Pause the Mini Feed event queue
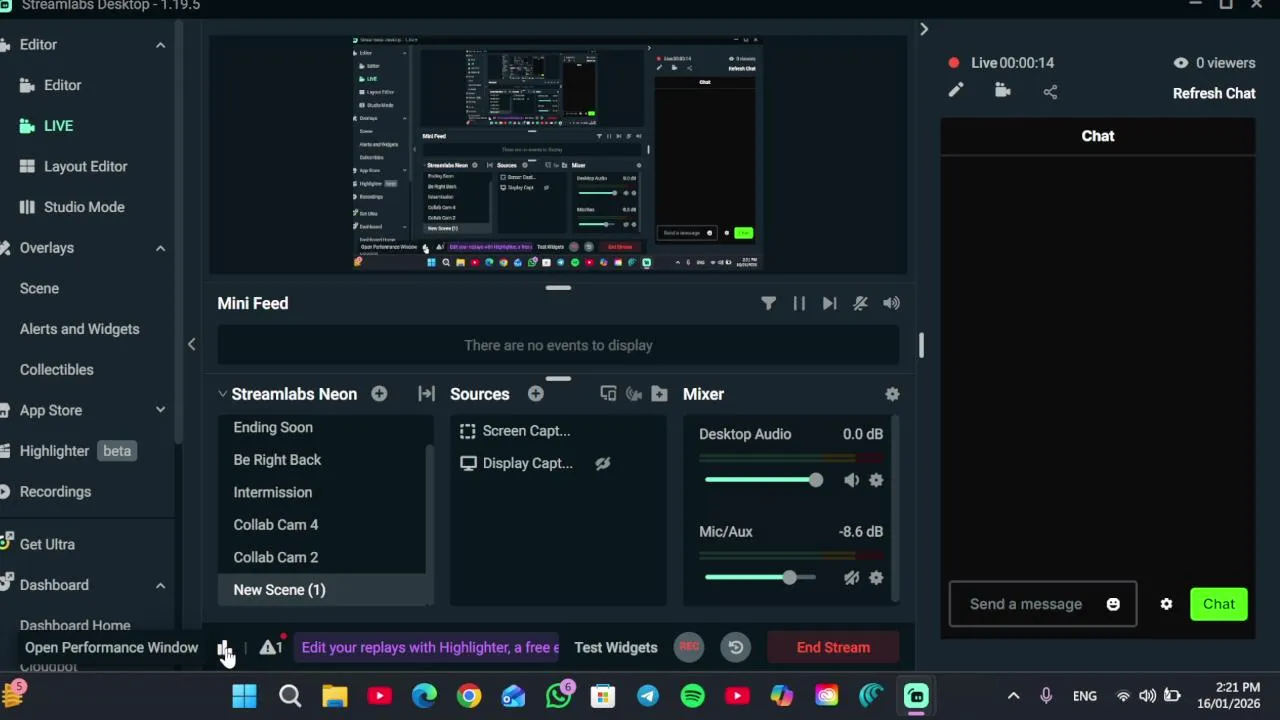 click(x=799, y=303)
